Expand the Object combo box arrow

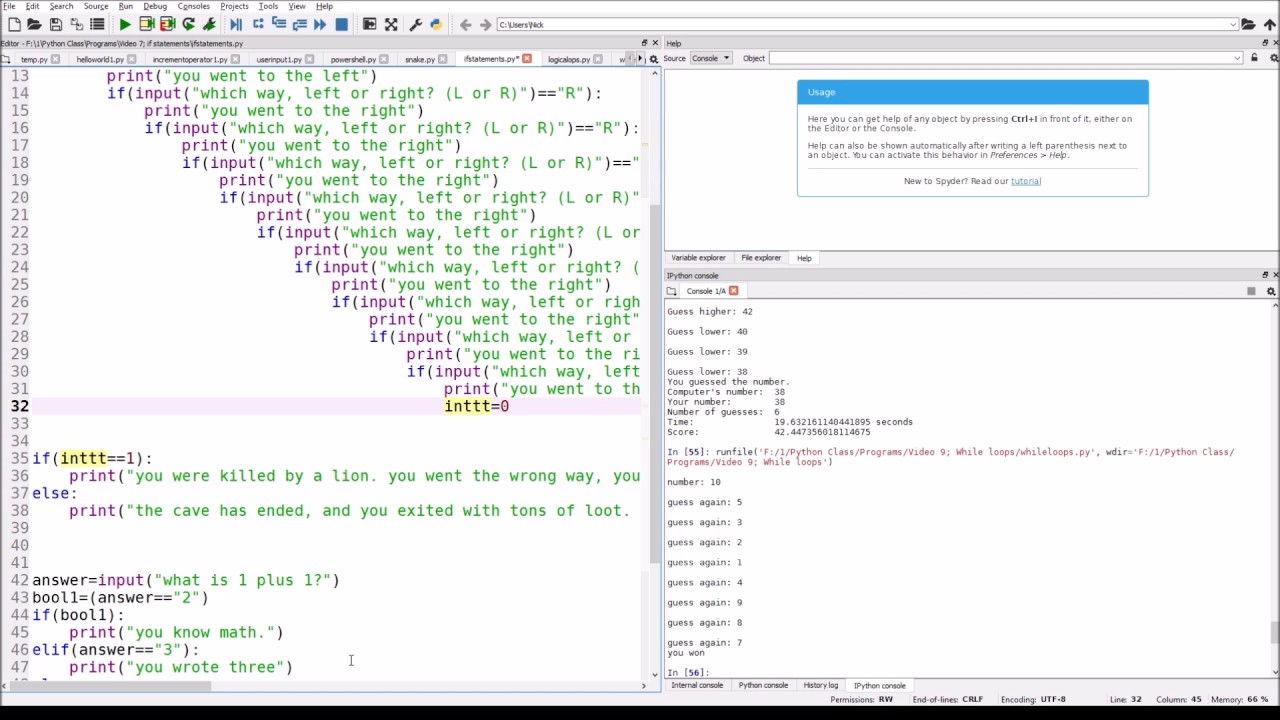click(1237, 58)
